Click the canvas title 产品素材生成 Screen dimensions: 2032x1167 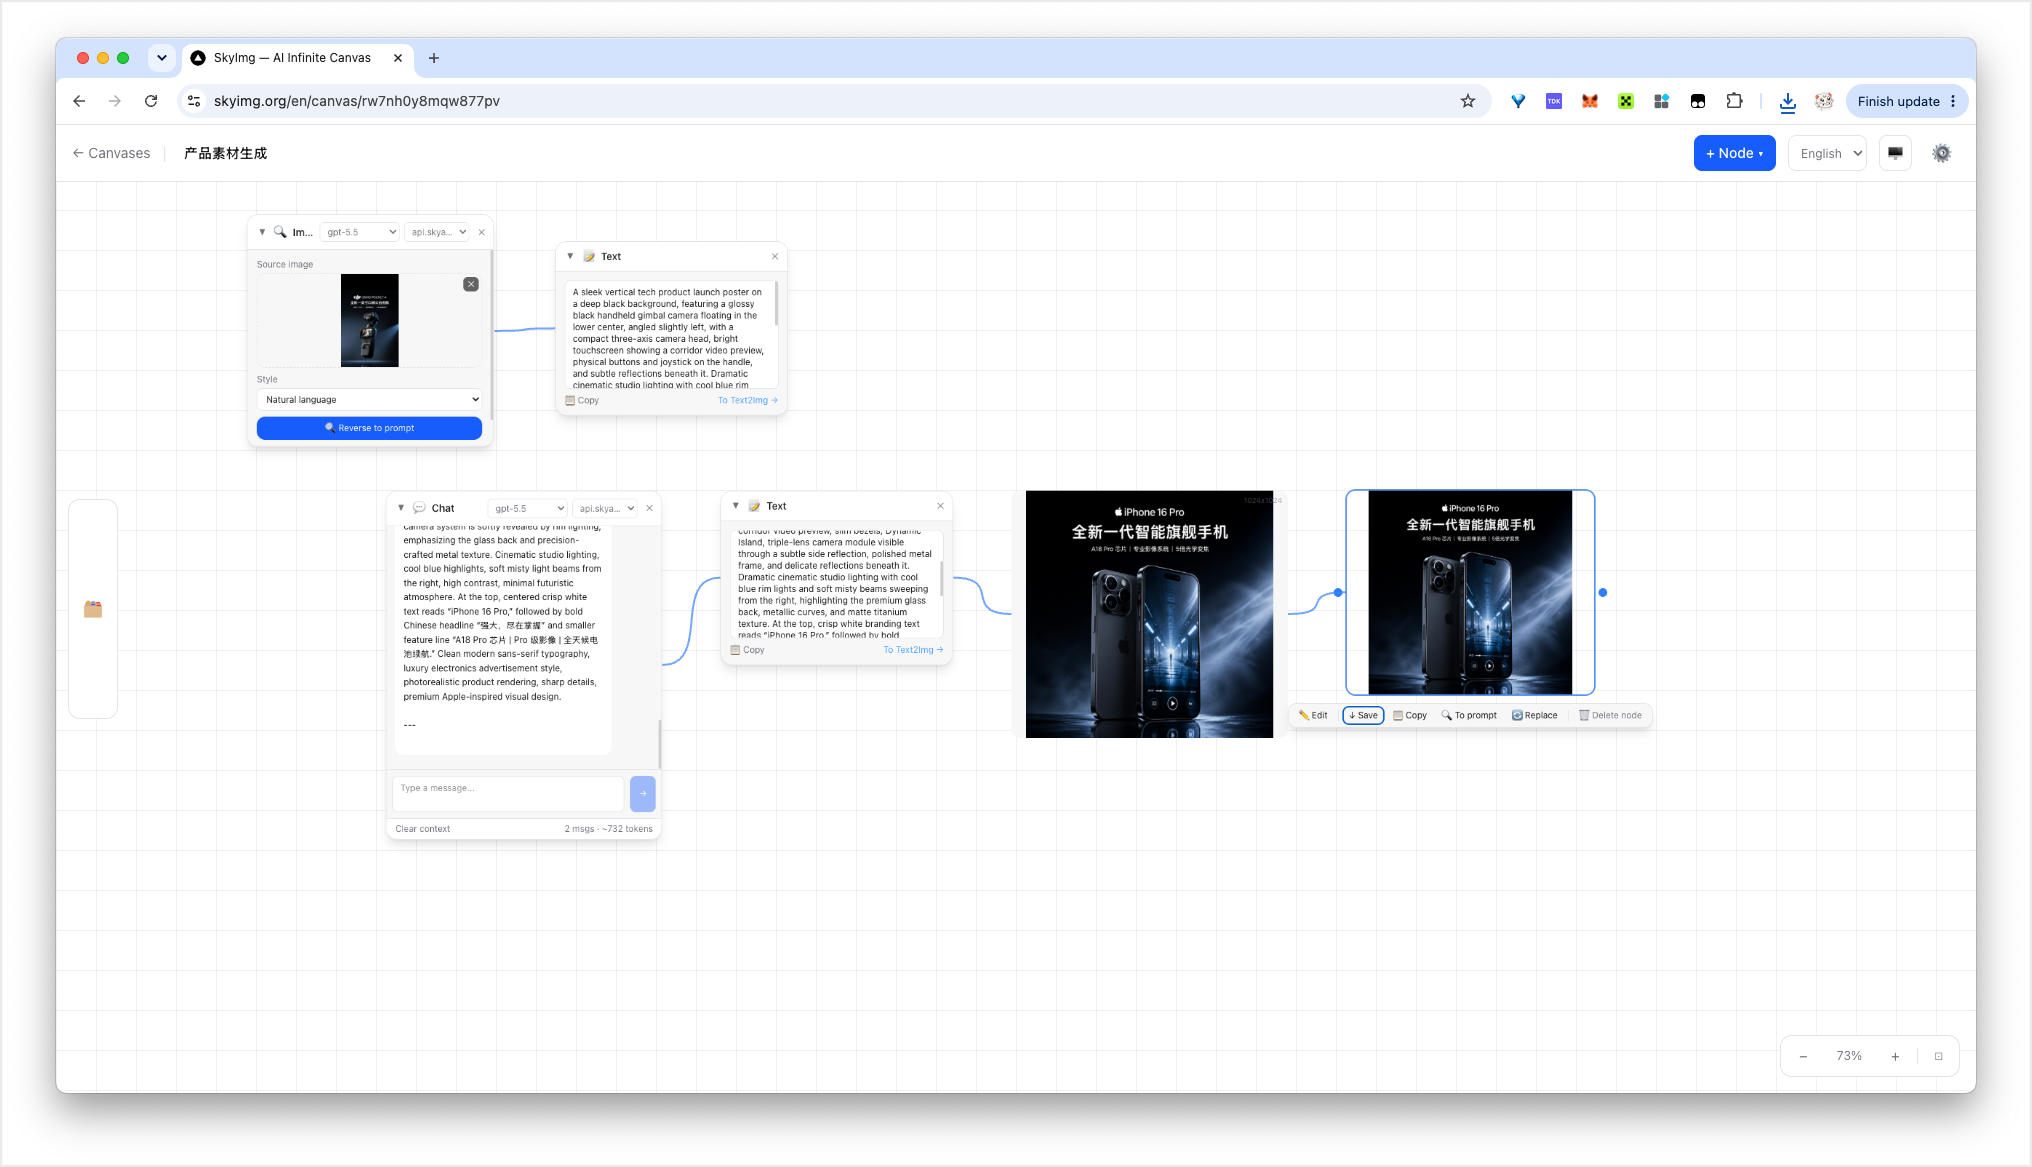click(x=225, y=153)
